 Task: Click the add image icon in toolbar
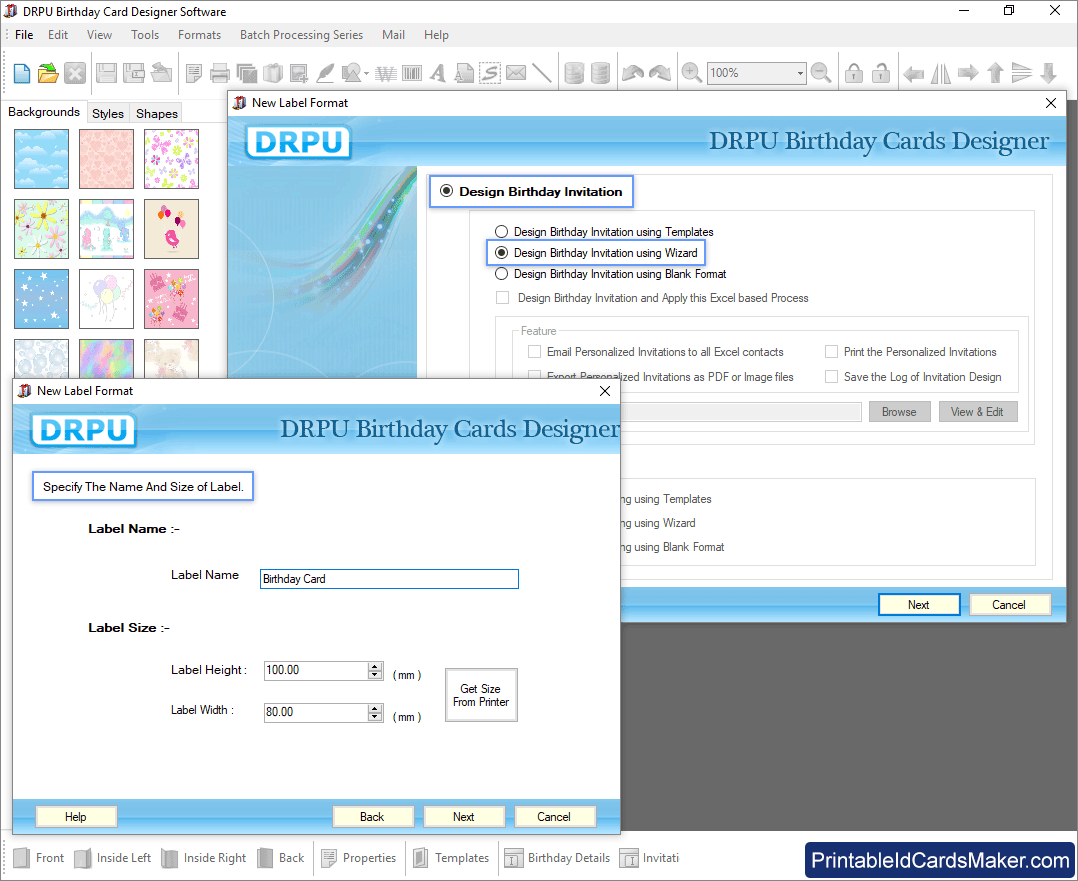(299, 73)
